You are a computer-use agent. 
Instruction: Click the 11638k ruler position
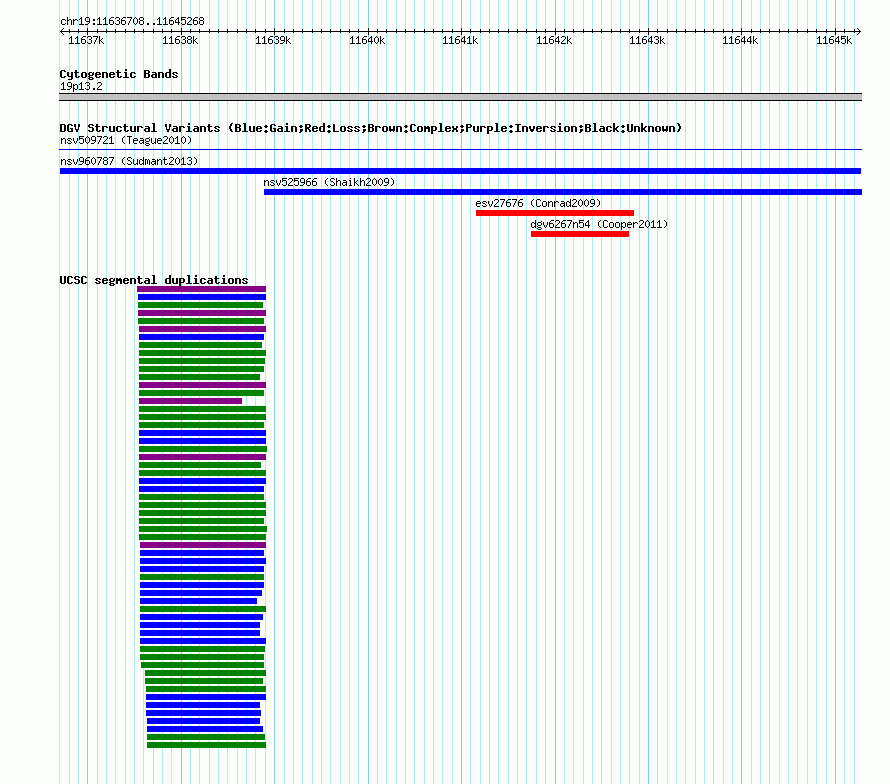(x=180, y=40)
